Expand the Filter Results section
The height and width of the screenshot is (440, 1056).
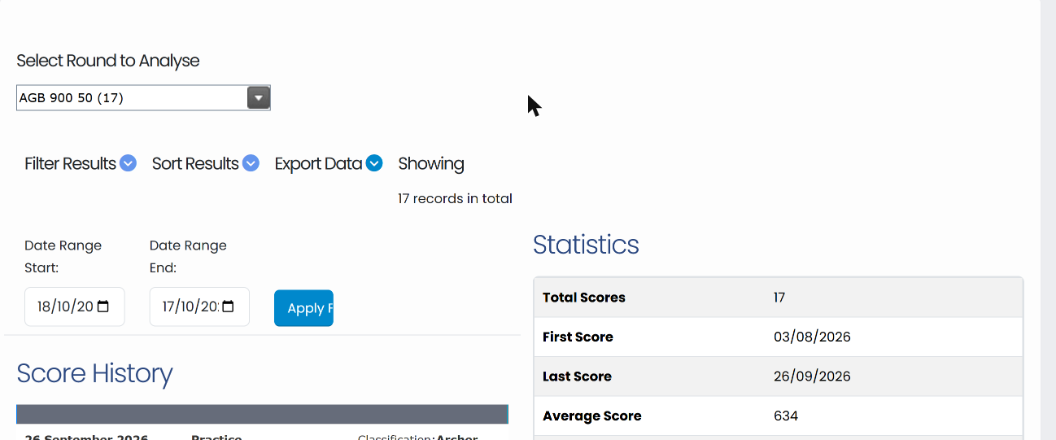129,164
